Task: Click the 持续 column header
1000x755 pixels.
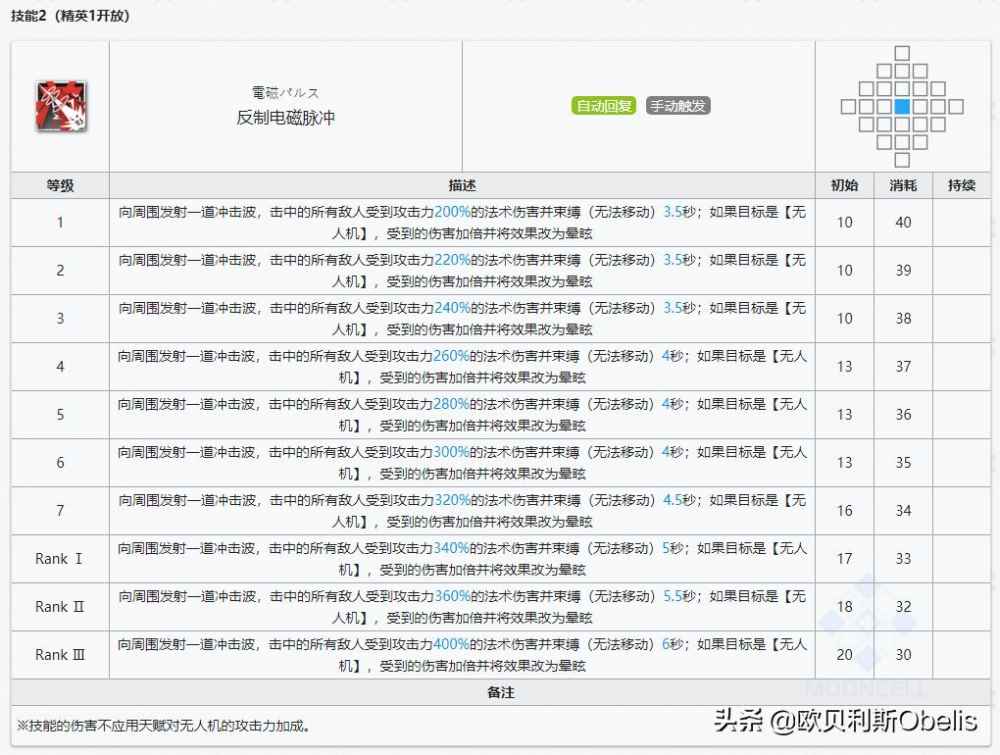Action: pyautogui.click(x=961, y=185)
